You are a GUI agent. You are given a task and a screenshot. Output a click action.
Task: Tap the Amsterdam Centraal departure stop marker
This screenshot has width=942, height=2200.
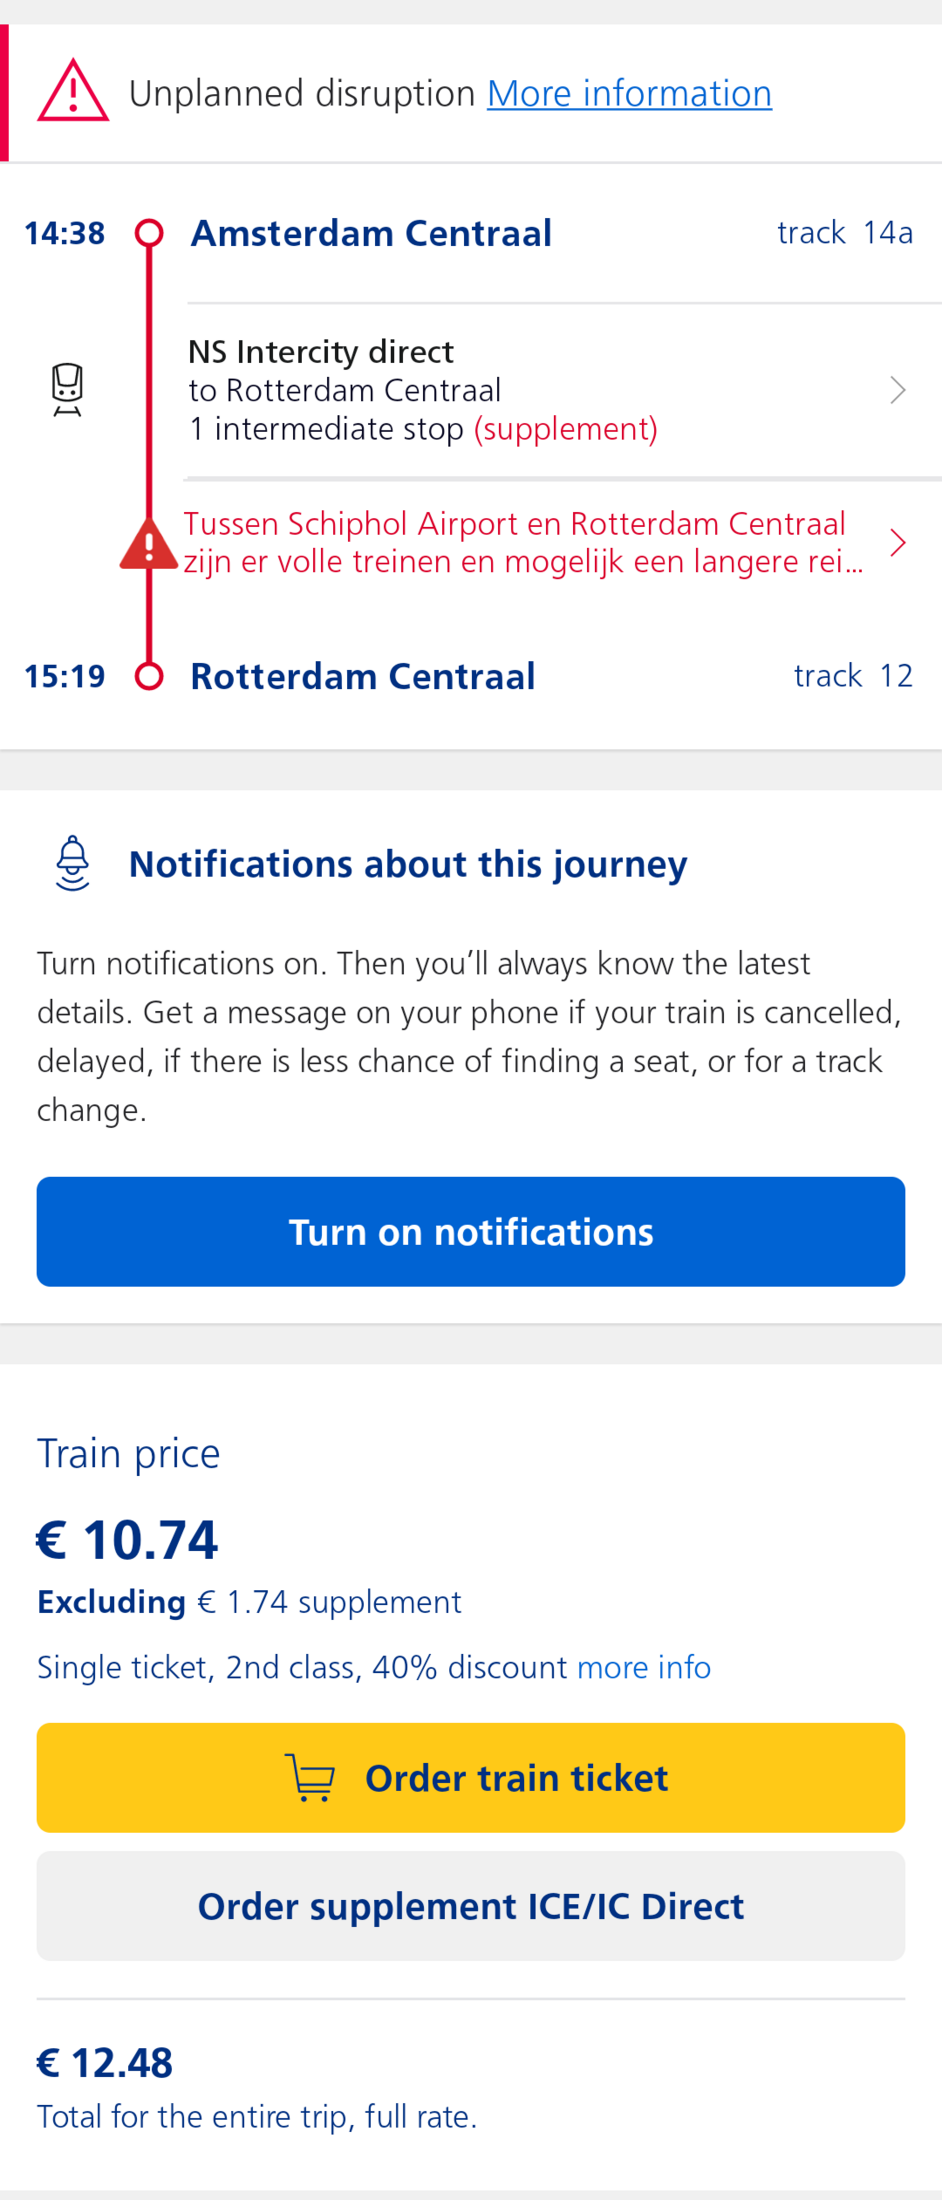pyautogui.click(x=149, y=233)
